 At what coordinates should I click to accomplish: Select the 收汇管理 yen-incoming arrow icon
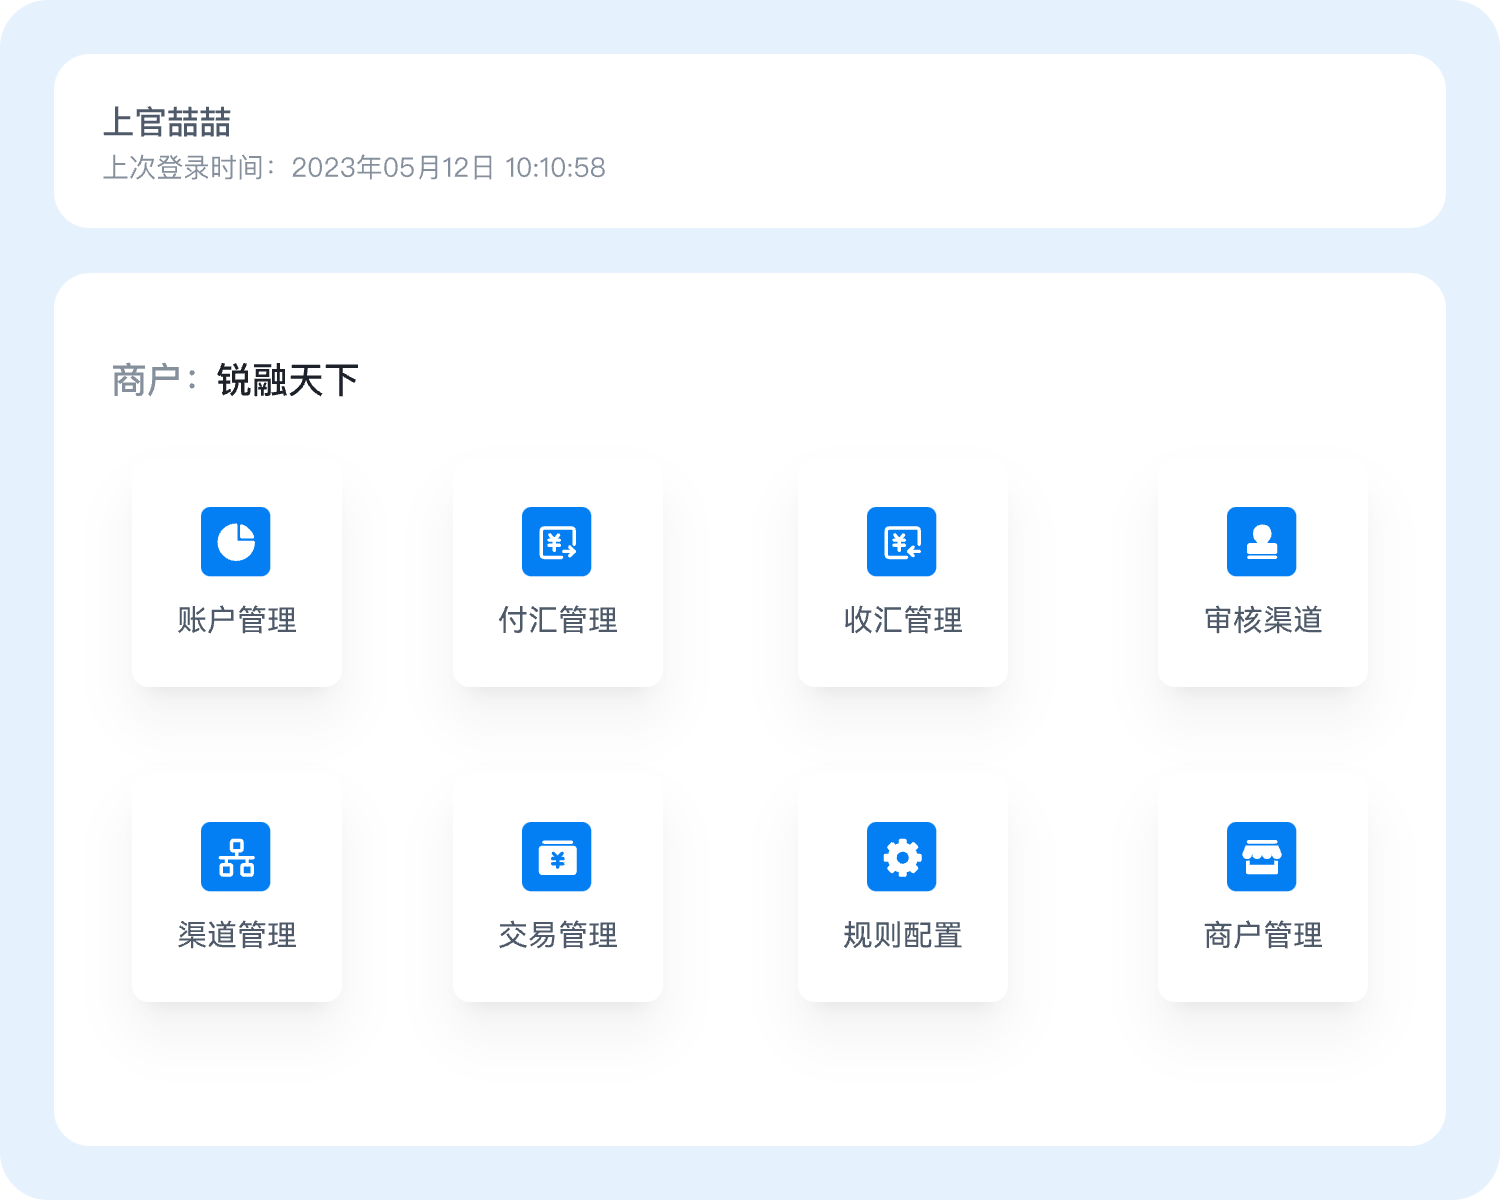(x=902, y=542)
